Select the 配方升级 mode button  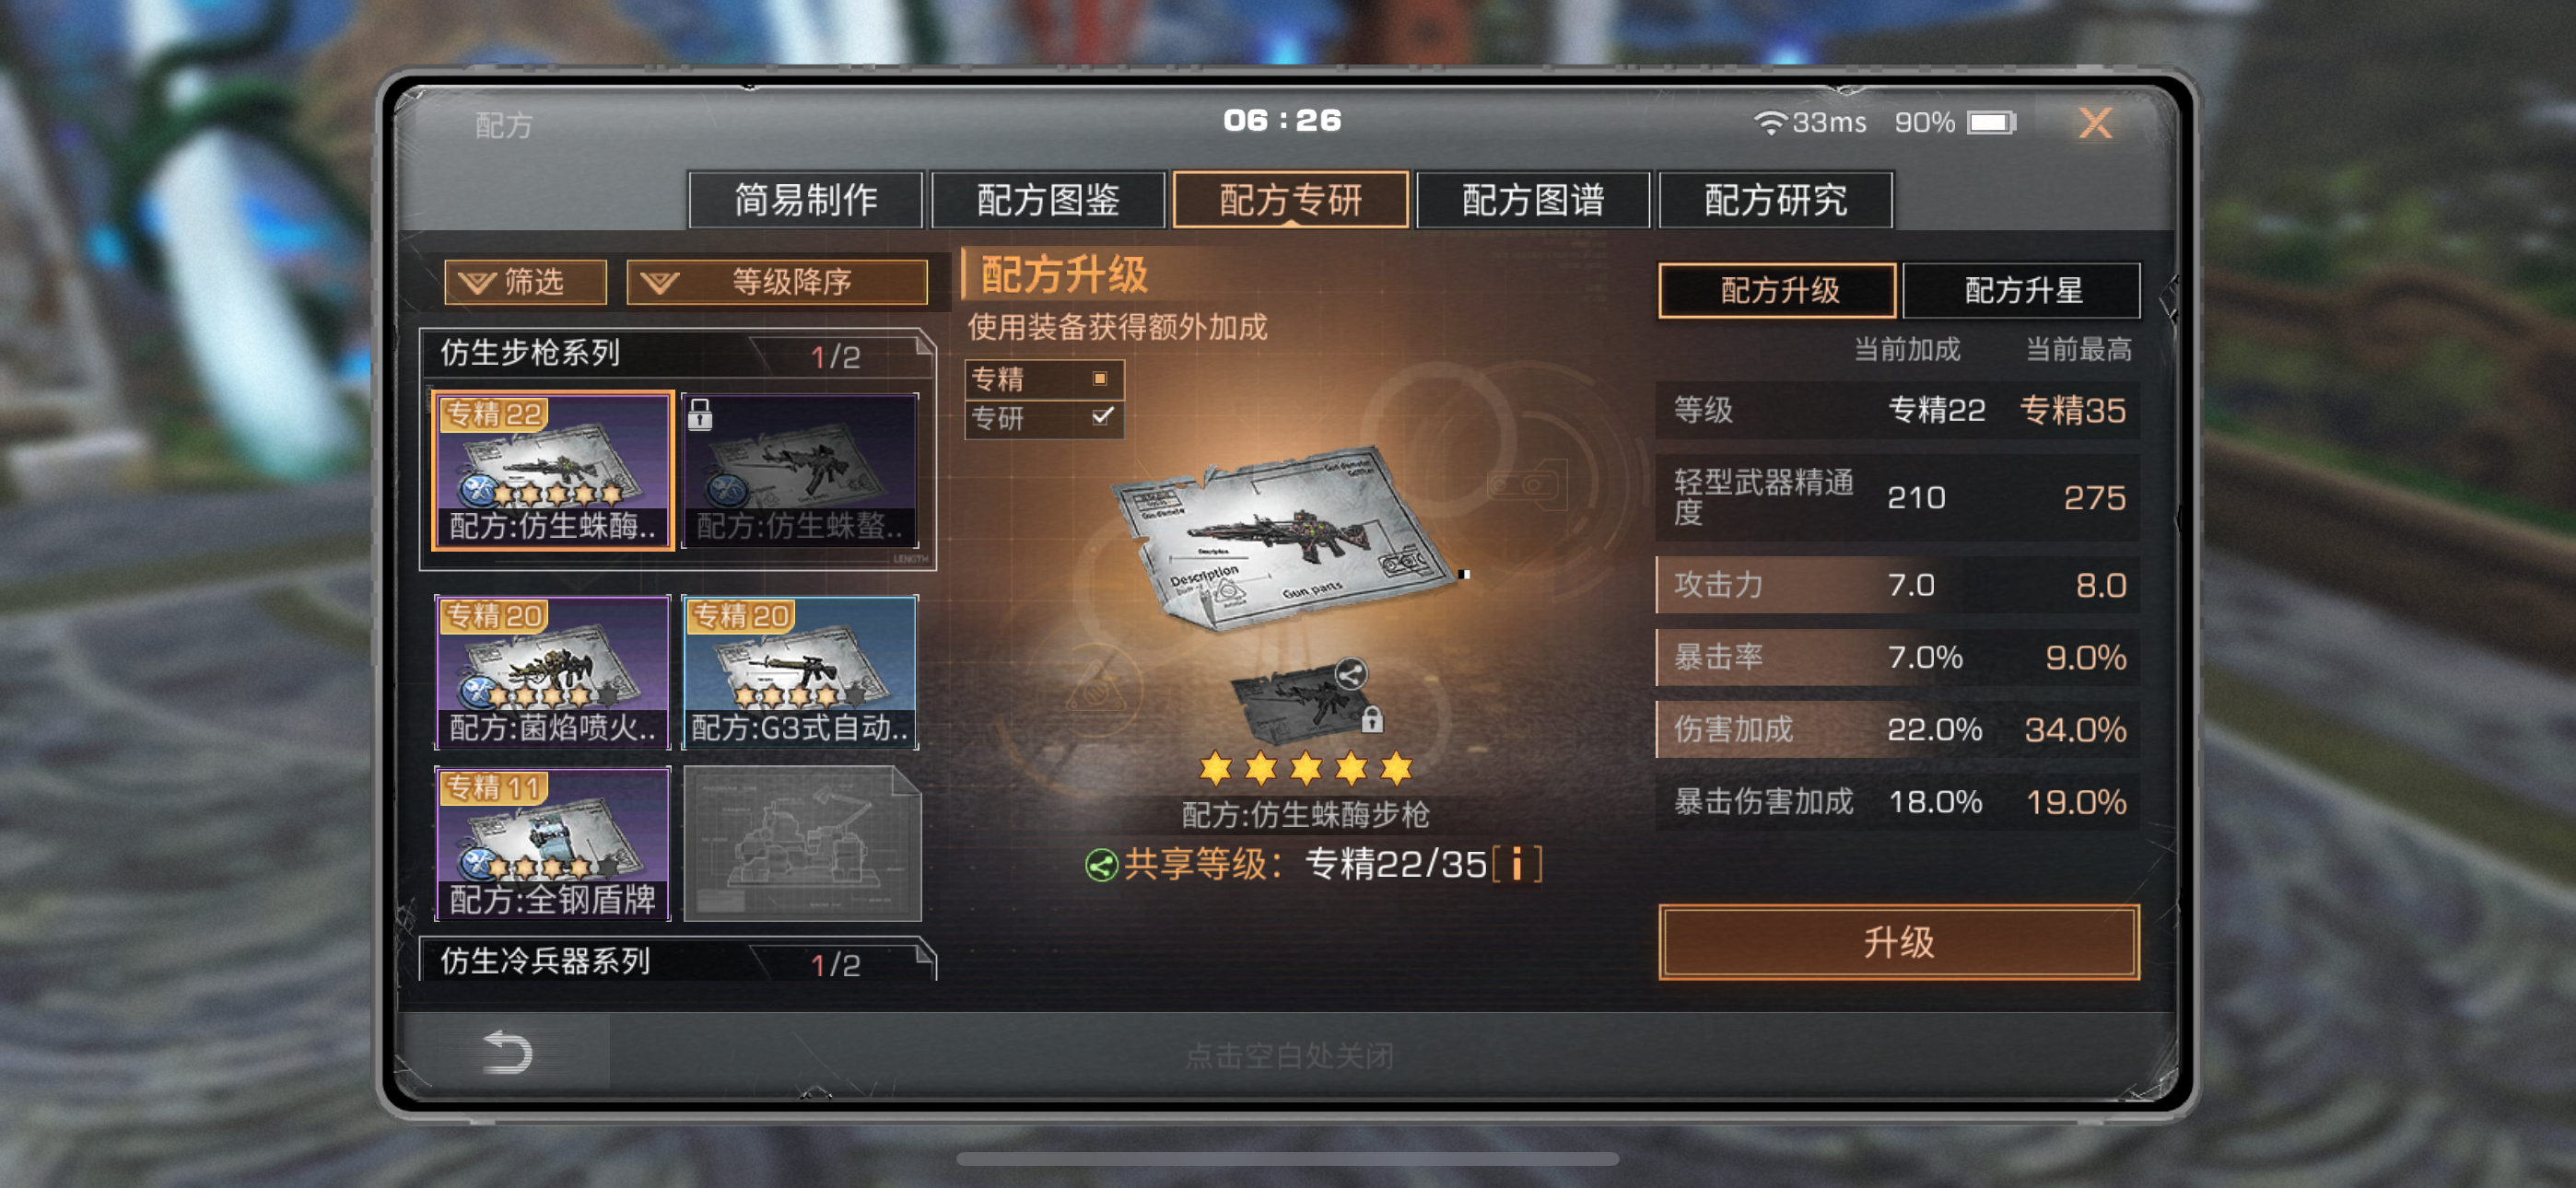(1778, 291)
